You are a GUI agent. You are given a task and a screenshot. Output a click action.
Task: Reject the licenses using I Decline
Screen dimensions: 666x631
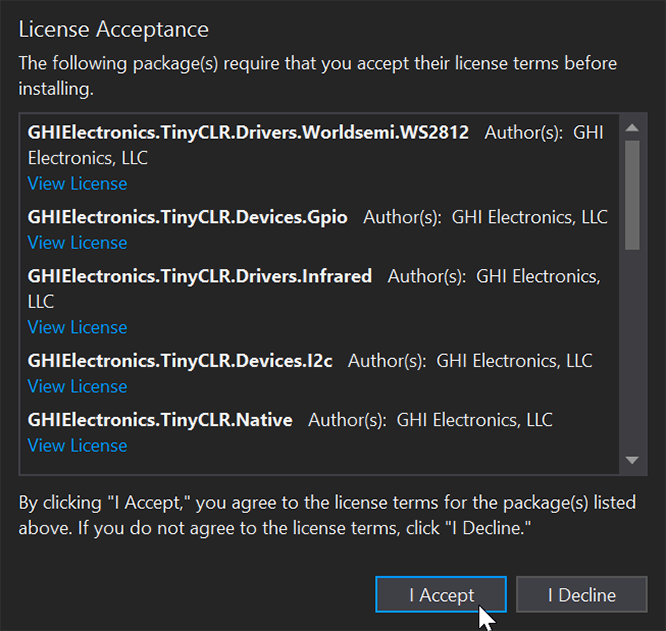581,594
